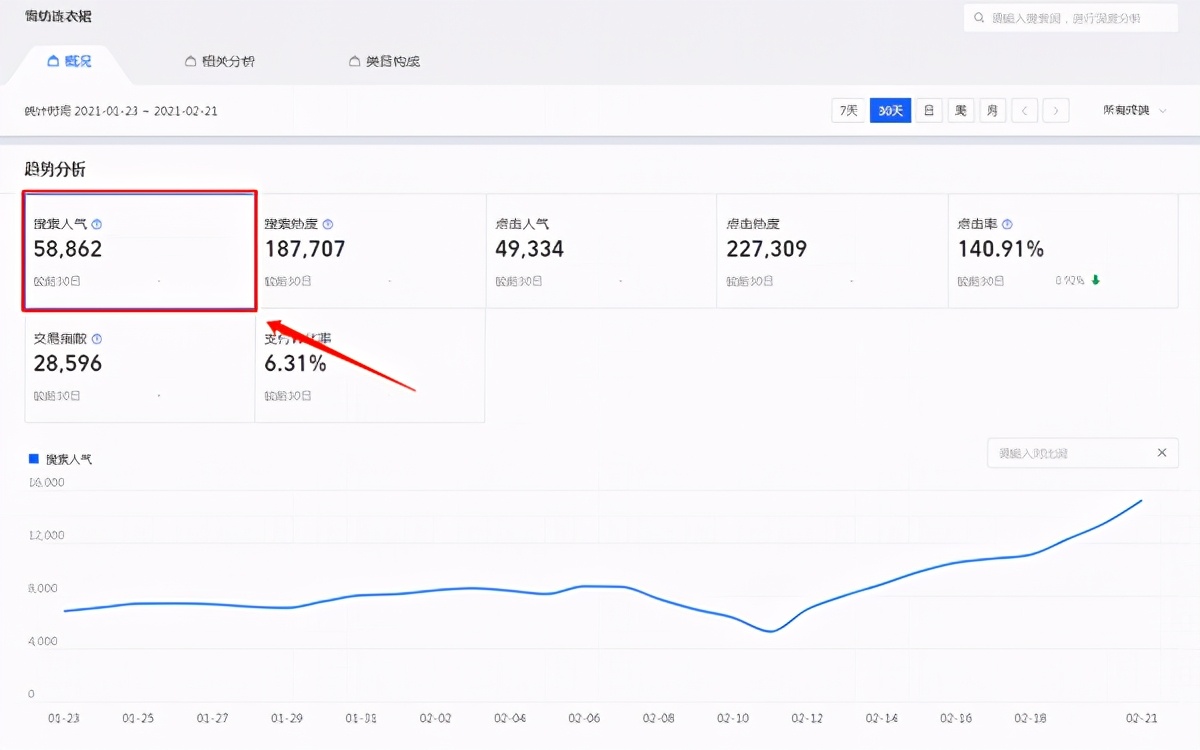Click the green down arrow in the 140.91% card
Screen dimensions: 1200x750
[x=1096, y=280]
